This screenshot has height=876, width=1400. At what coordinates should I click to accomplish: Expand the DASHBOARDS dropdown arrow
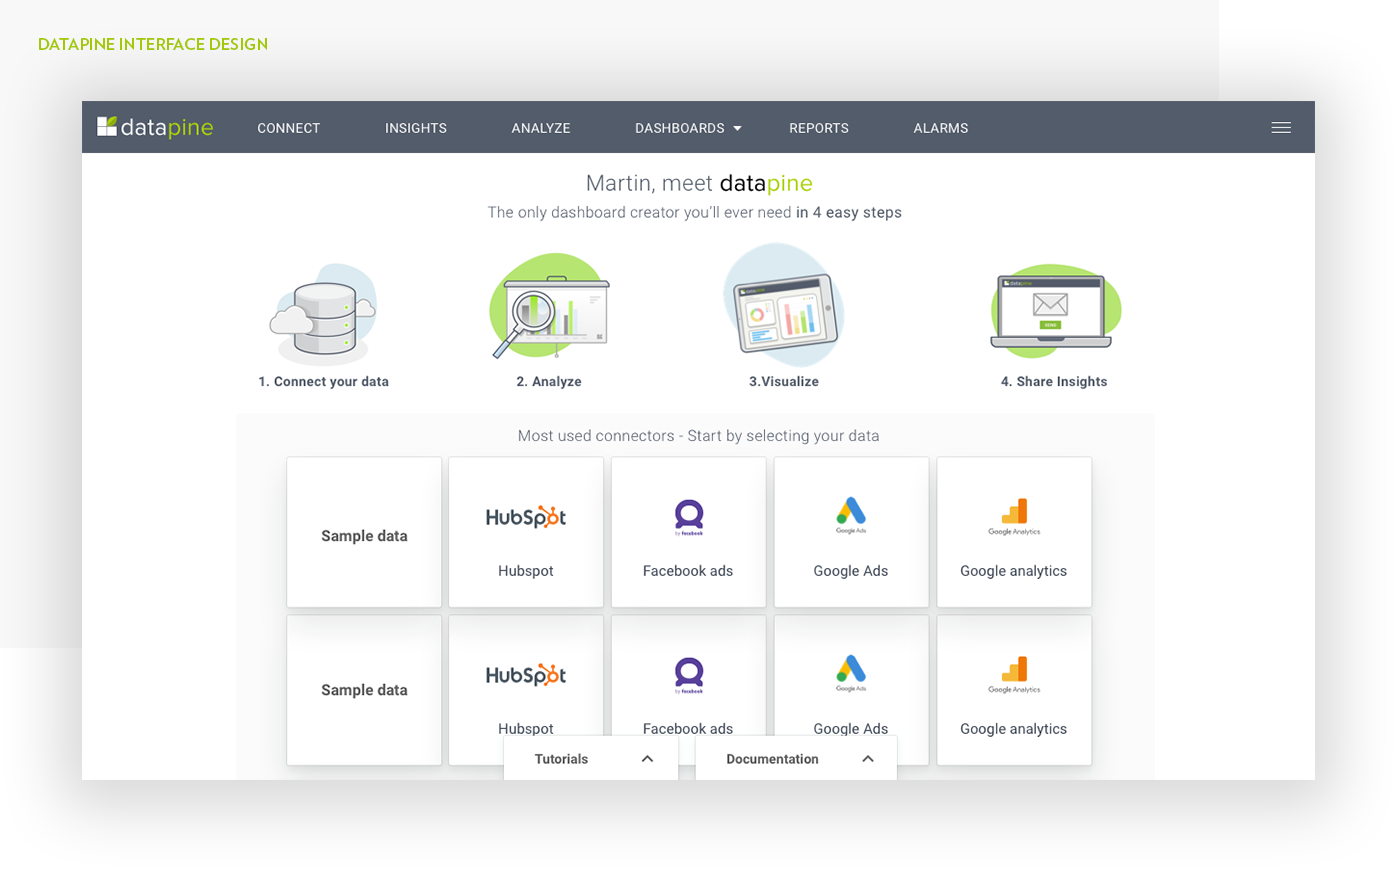point(738,129)
